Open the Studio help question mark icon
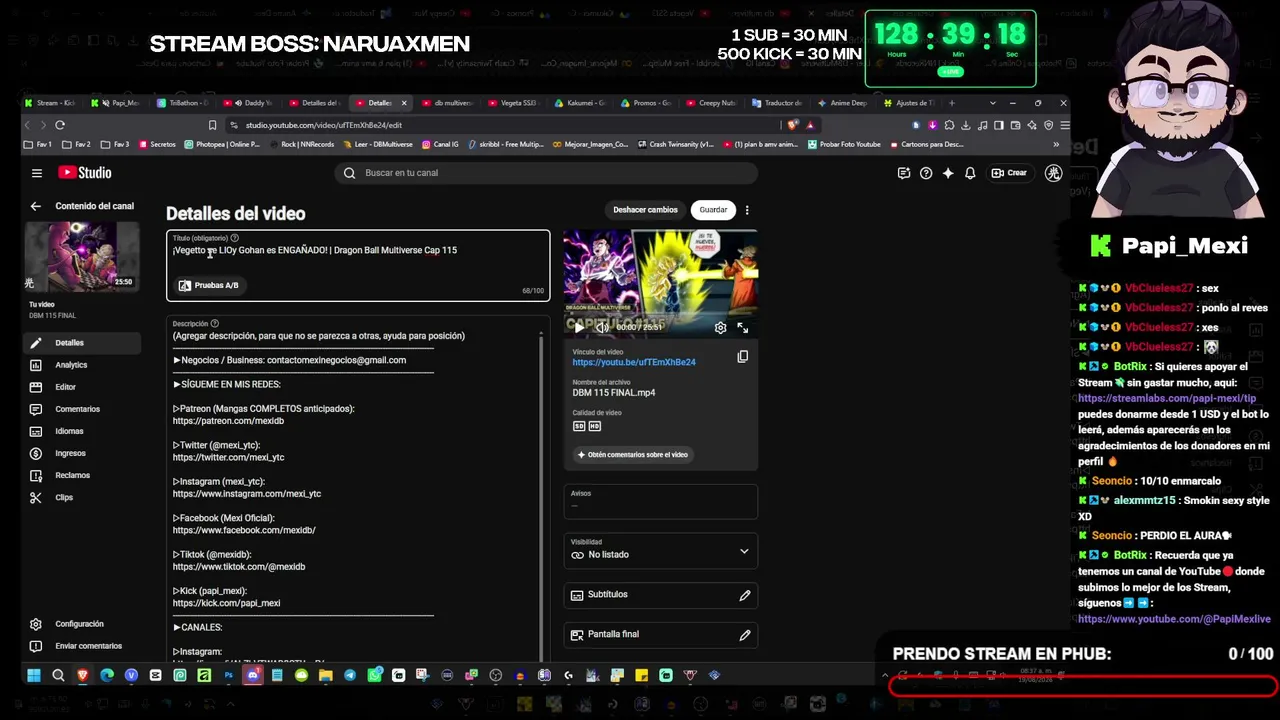 926,173
